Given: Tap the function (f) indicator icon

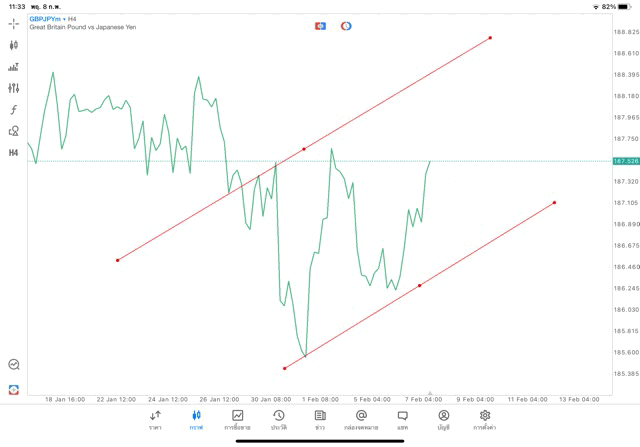Looking at the screenshot, I should 14,110.
